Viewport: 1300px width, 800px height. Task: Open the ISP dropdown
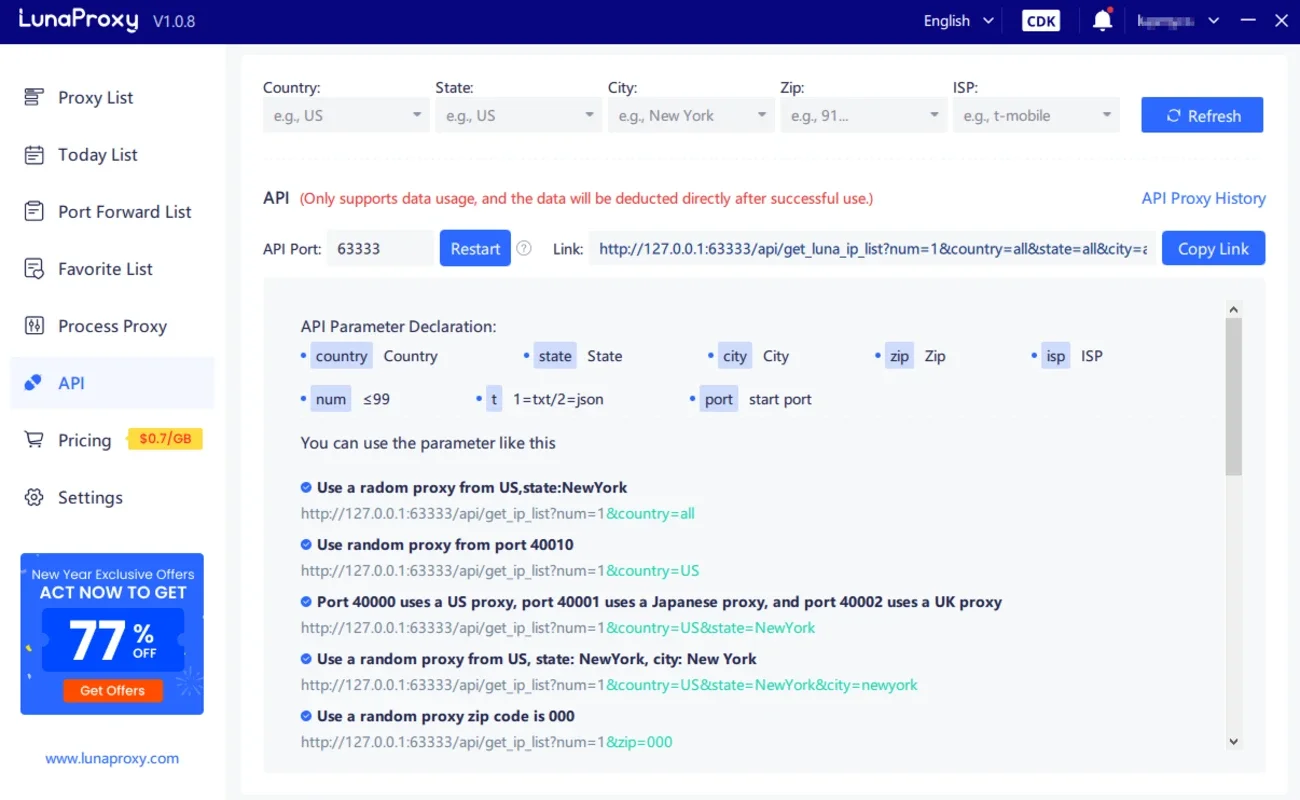click(1035, 115)
